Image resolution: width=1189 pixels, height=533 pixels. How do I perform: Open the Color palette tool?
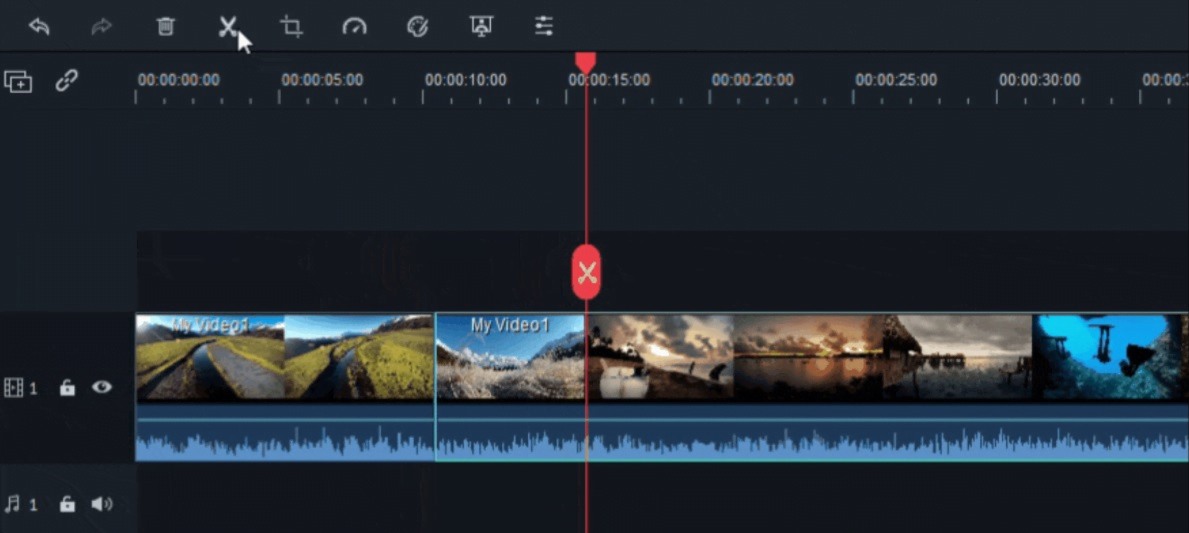click(418, 27)
